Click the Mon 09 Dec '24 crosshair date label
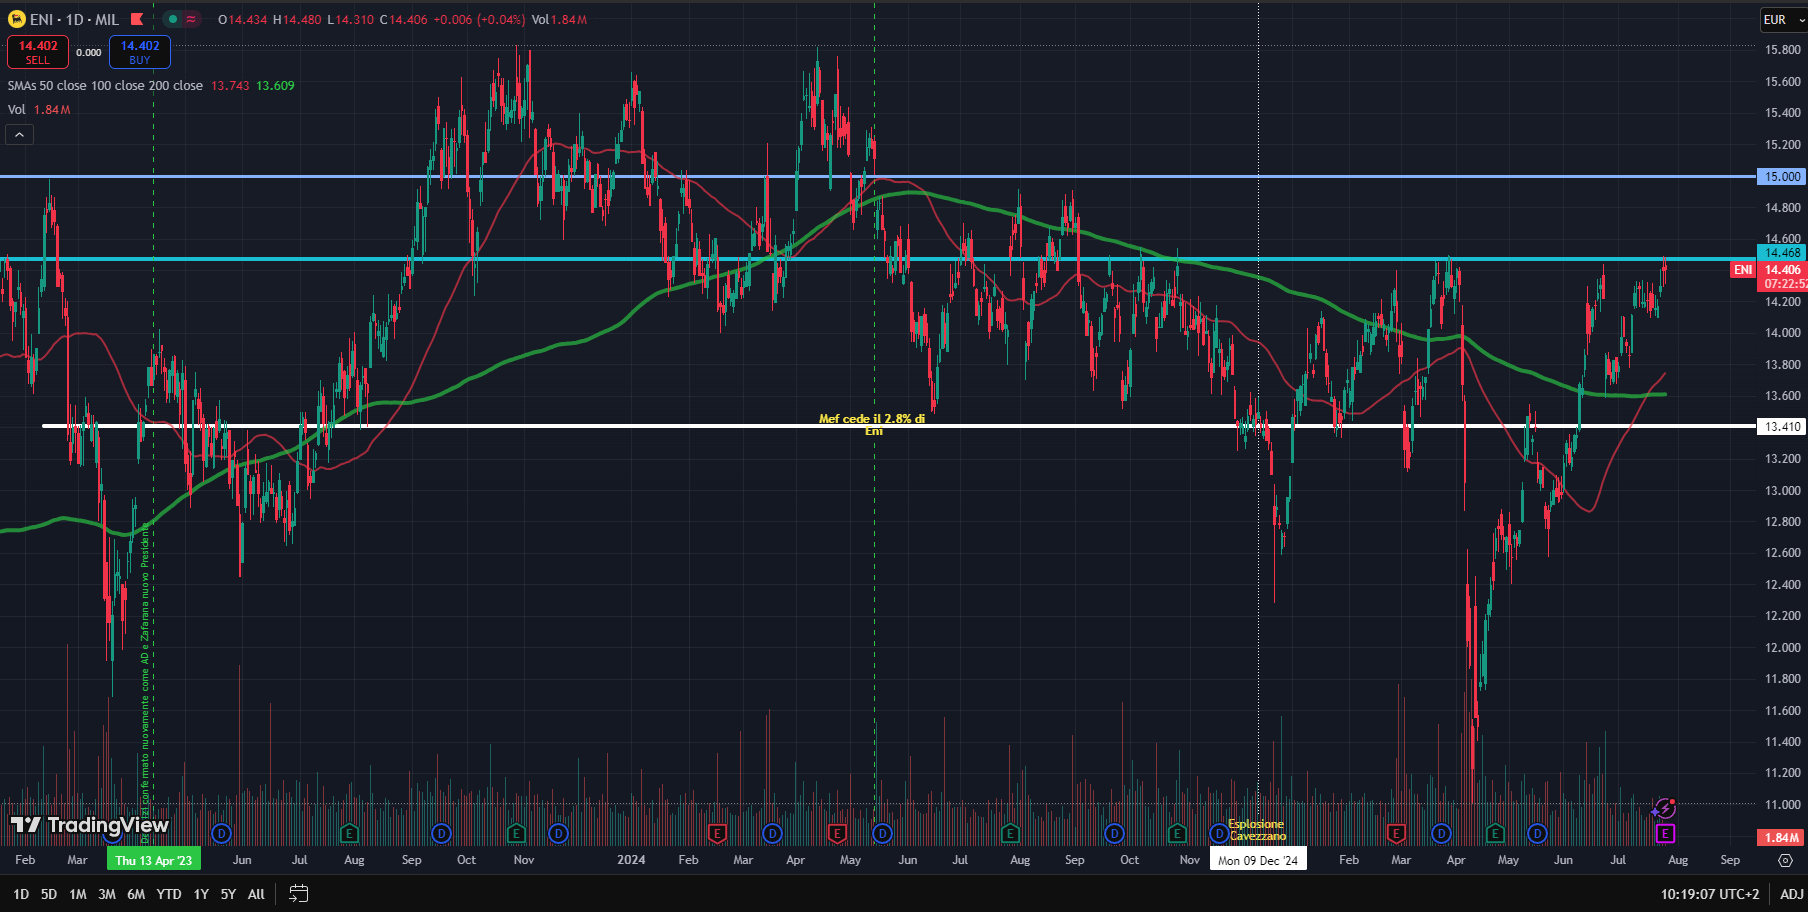The width and height of the screenshot is (1808, 912). click(1258, 860)
